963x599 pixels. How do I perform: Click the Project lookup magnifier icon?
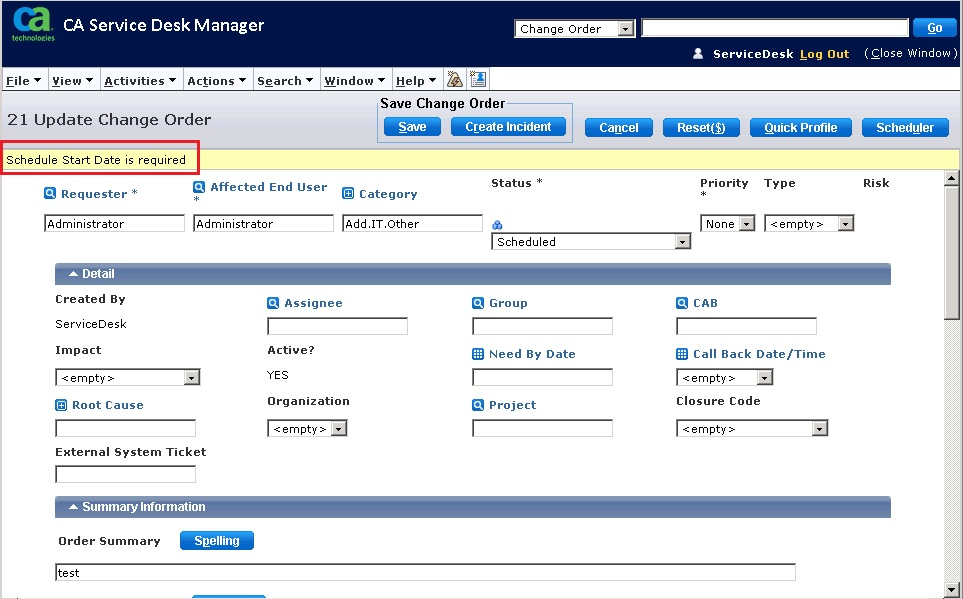tap(478, 405)
